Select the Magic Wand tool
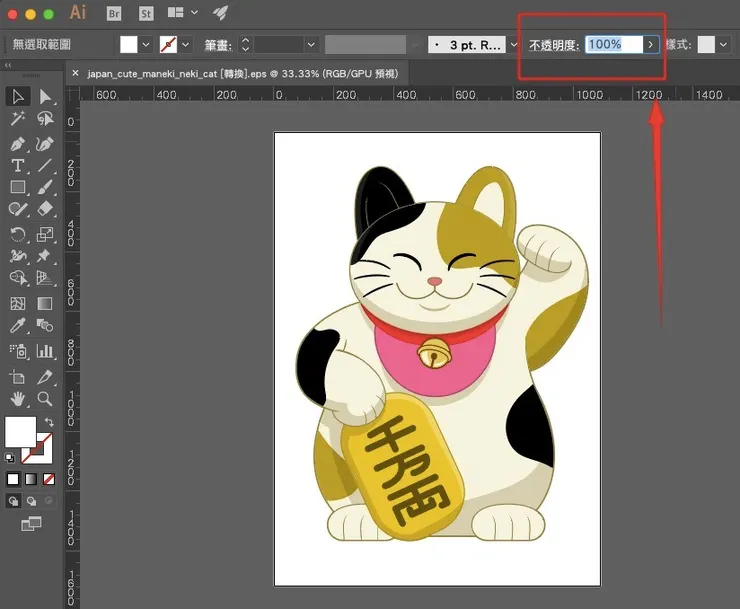Viewport: 740px width, 609px height. pyautogui.click(x=18, y=119)
